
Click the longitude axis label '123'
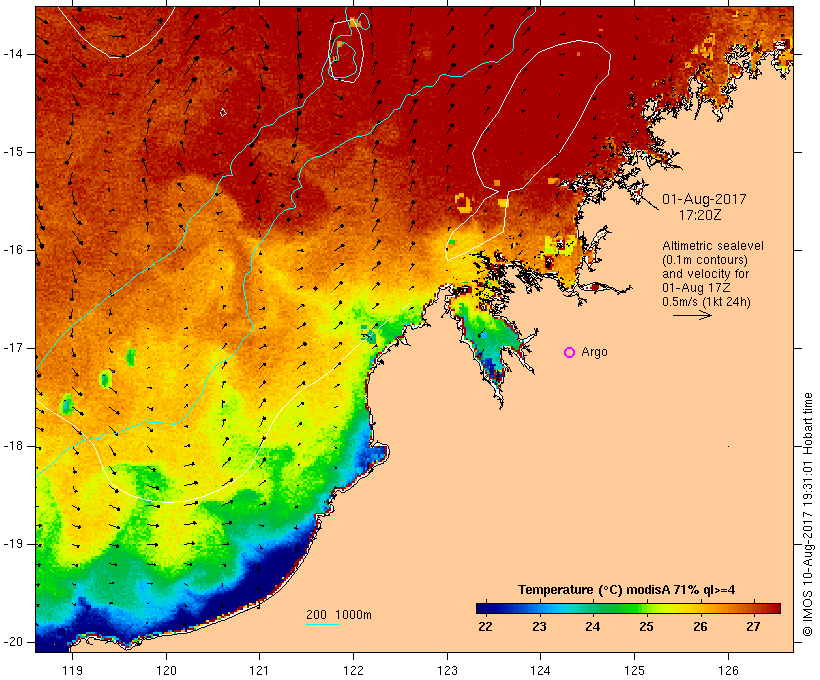click(x=447, y=671)
